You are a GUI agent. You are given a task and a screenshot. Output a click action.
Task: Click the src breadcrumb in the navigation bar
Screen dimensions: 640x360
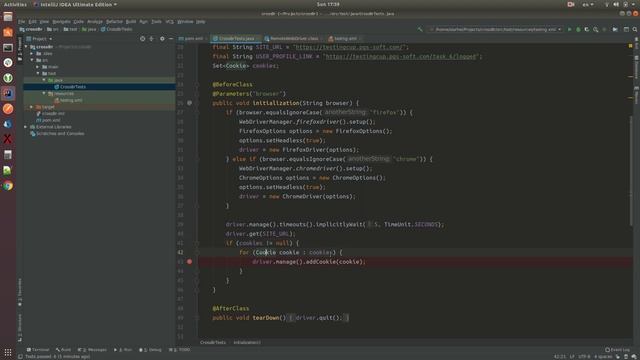[53, 29]
